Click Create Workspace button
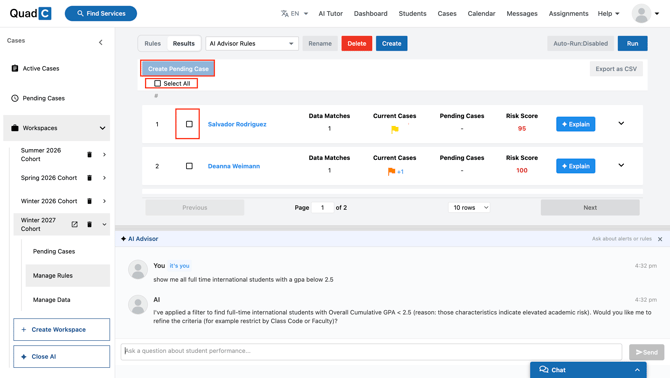 (62, 329)
